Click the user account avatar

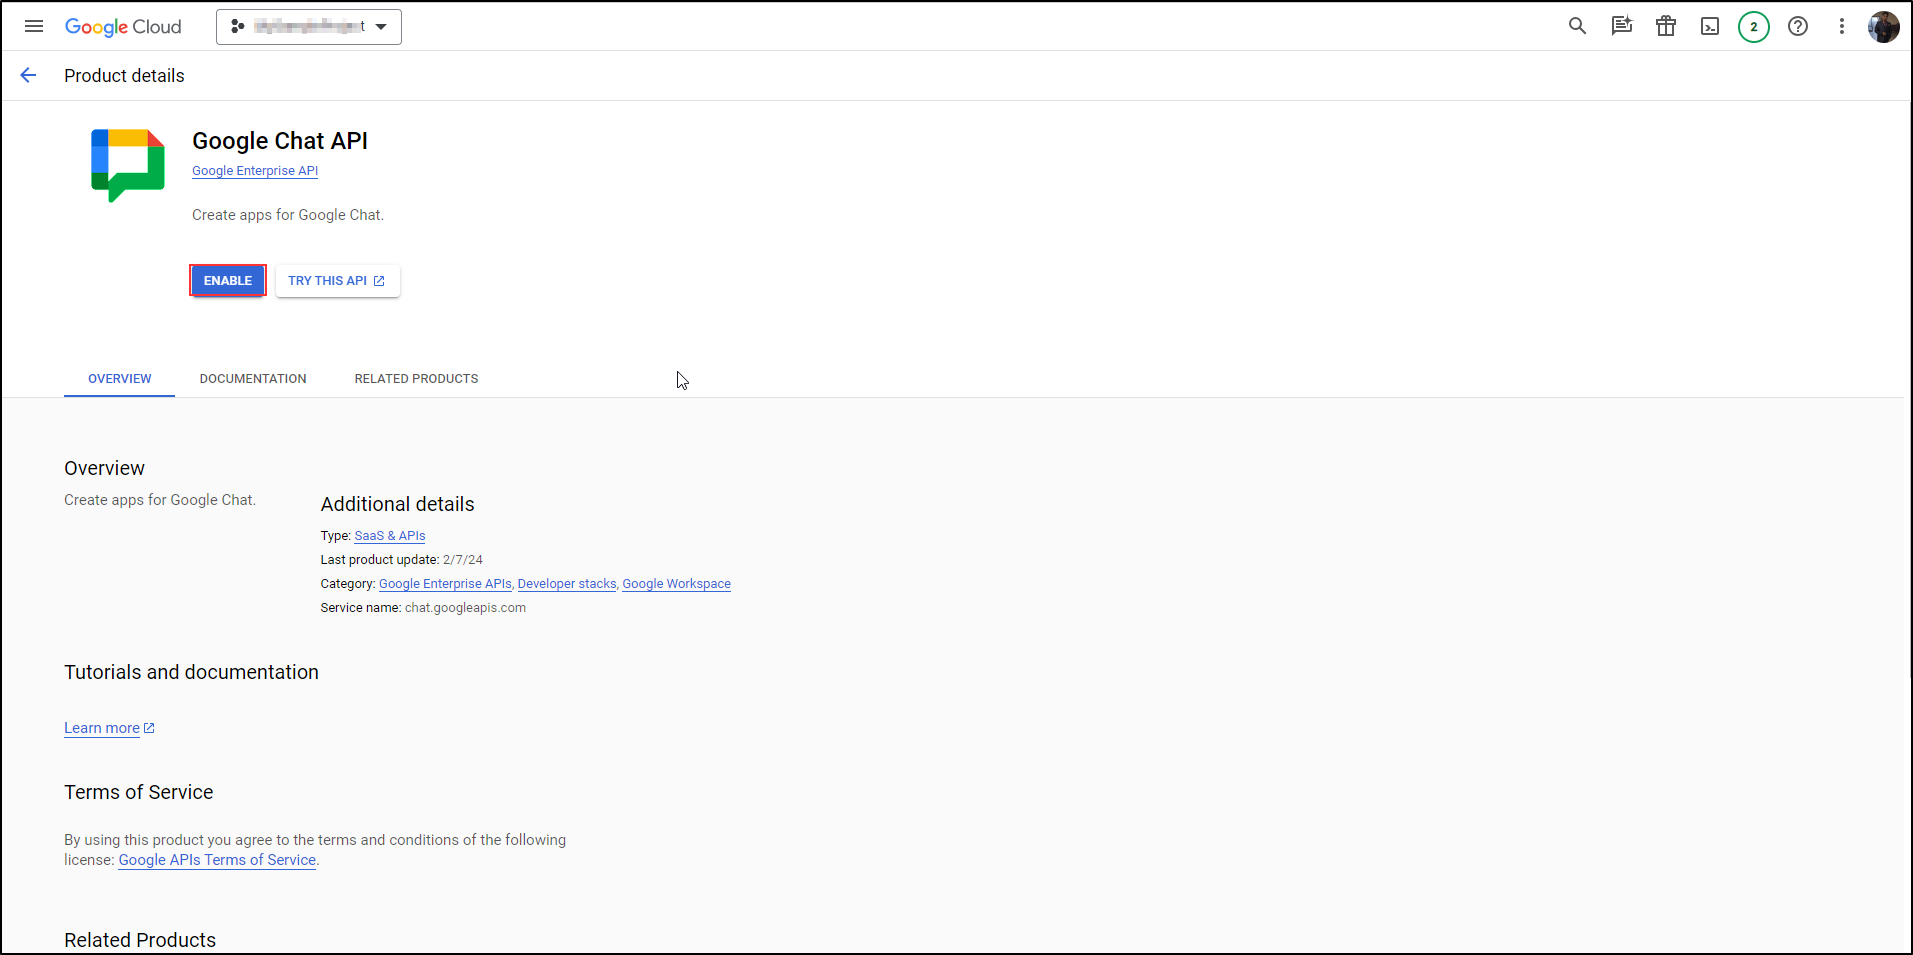[1884, 27]
